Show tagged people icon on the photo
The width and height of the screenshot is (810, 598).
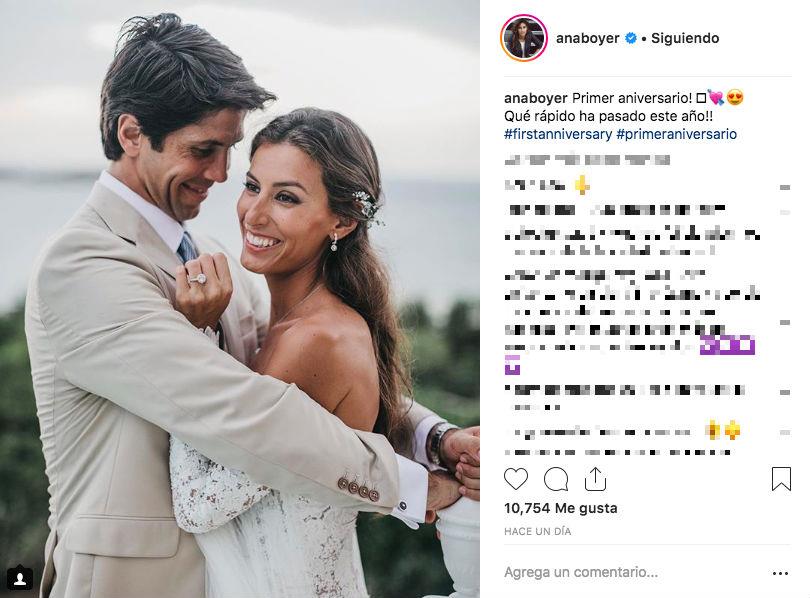(20, 579)
